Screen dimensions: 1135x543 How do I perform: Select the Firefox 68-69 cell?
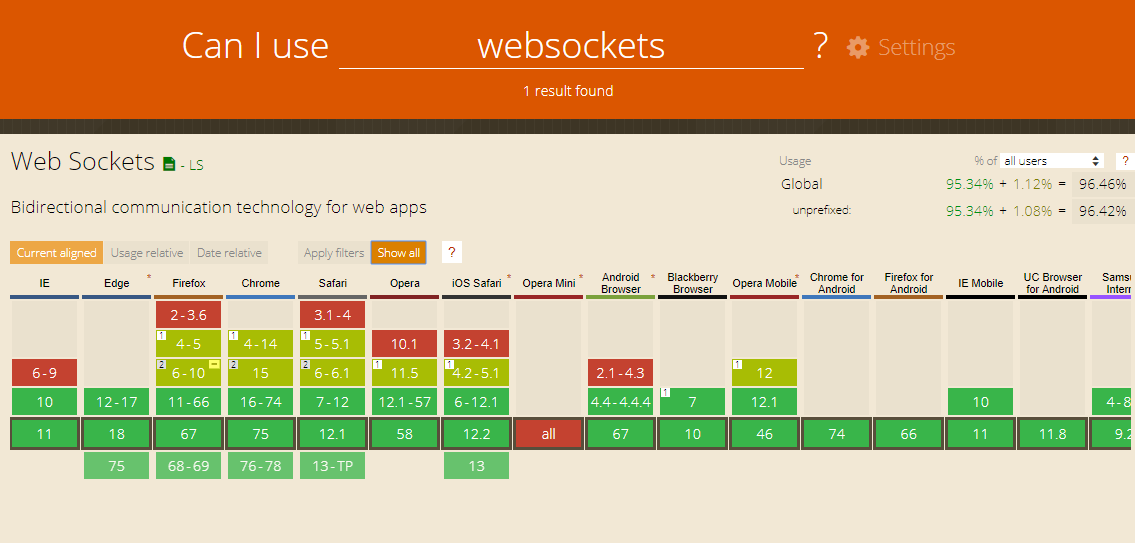pos(188,466)
